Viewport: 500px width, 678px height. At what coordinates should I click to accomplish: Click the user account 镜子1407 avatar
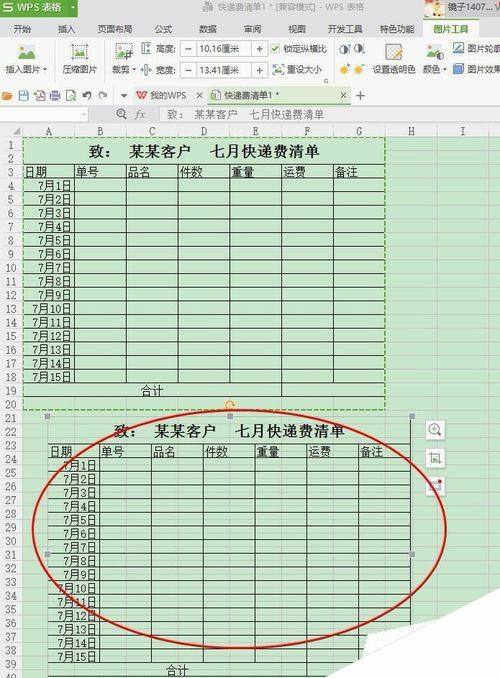click(x=433, y=8)
